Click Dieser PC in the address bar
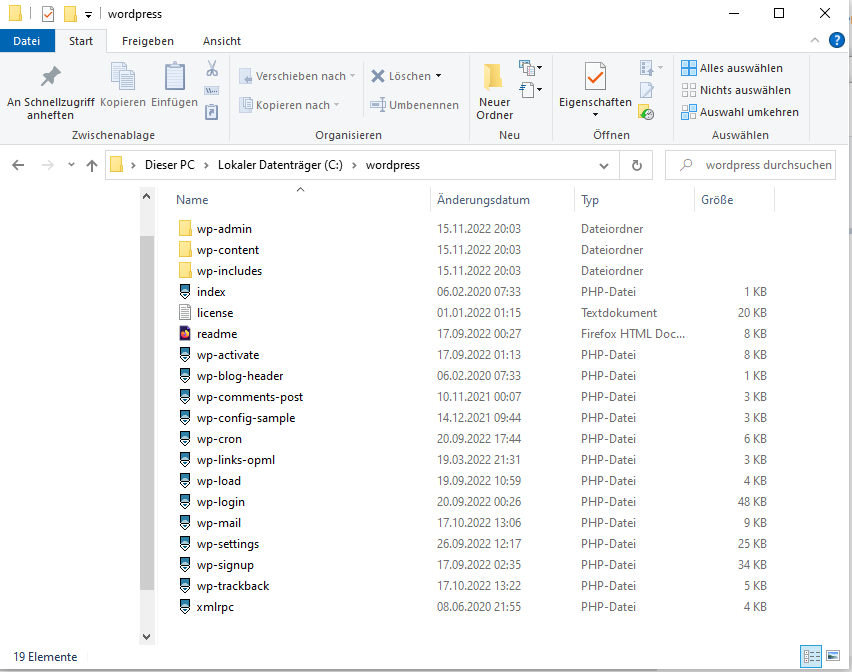 [x=170, y=165]
